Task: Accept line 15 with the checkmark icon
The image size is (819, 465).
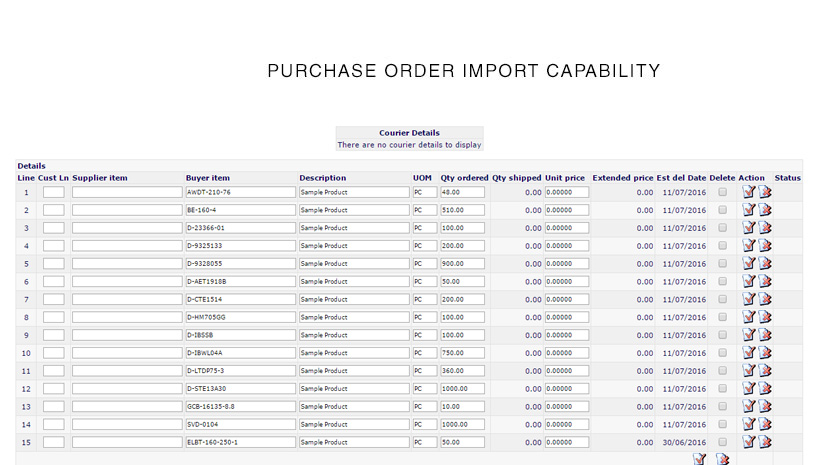Action: coord(748,442)
